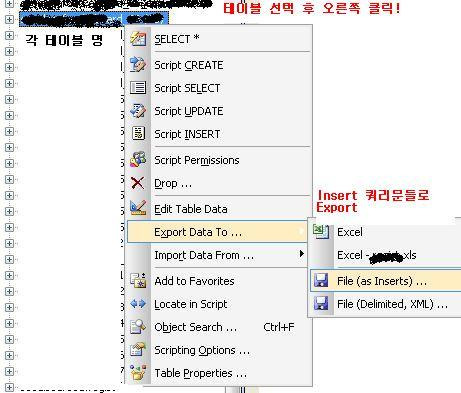
Task: Select the Script SELECT list icon
Action: (x=138, y=88)
